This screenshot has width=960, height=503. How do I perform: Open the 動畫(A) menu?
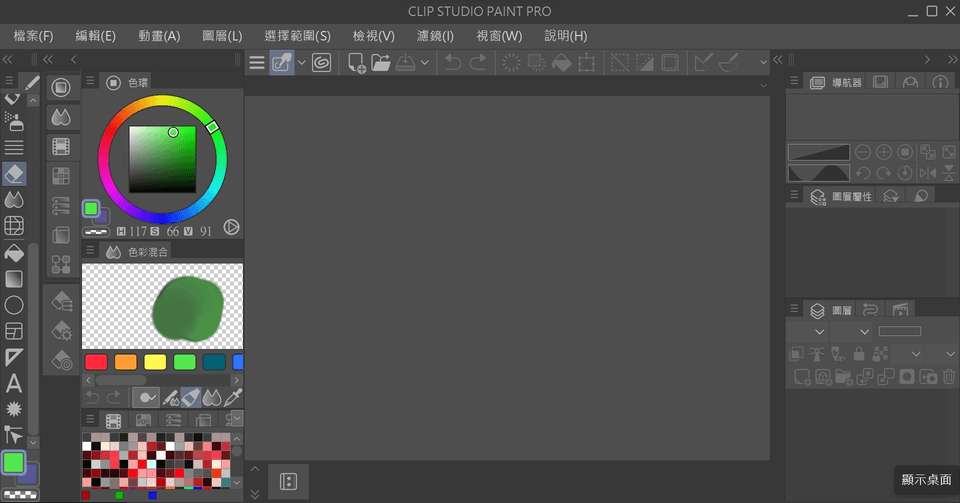[159, 36]
